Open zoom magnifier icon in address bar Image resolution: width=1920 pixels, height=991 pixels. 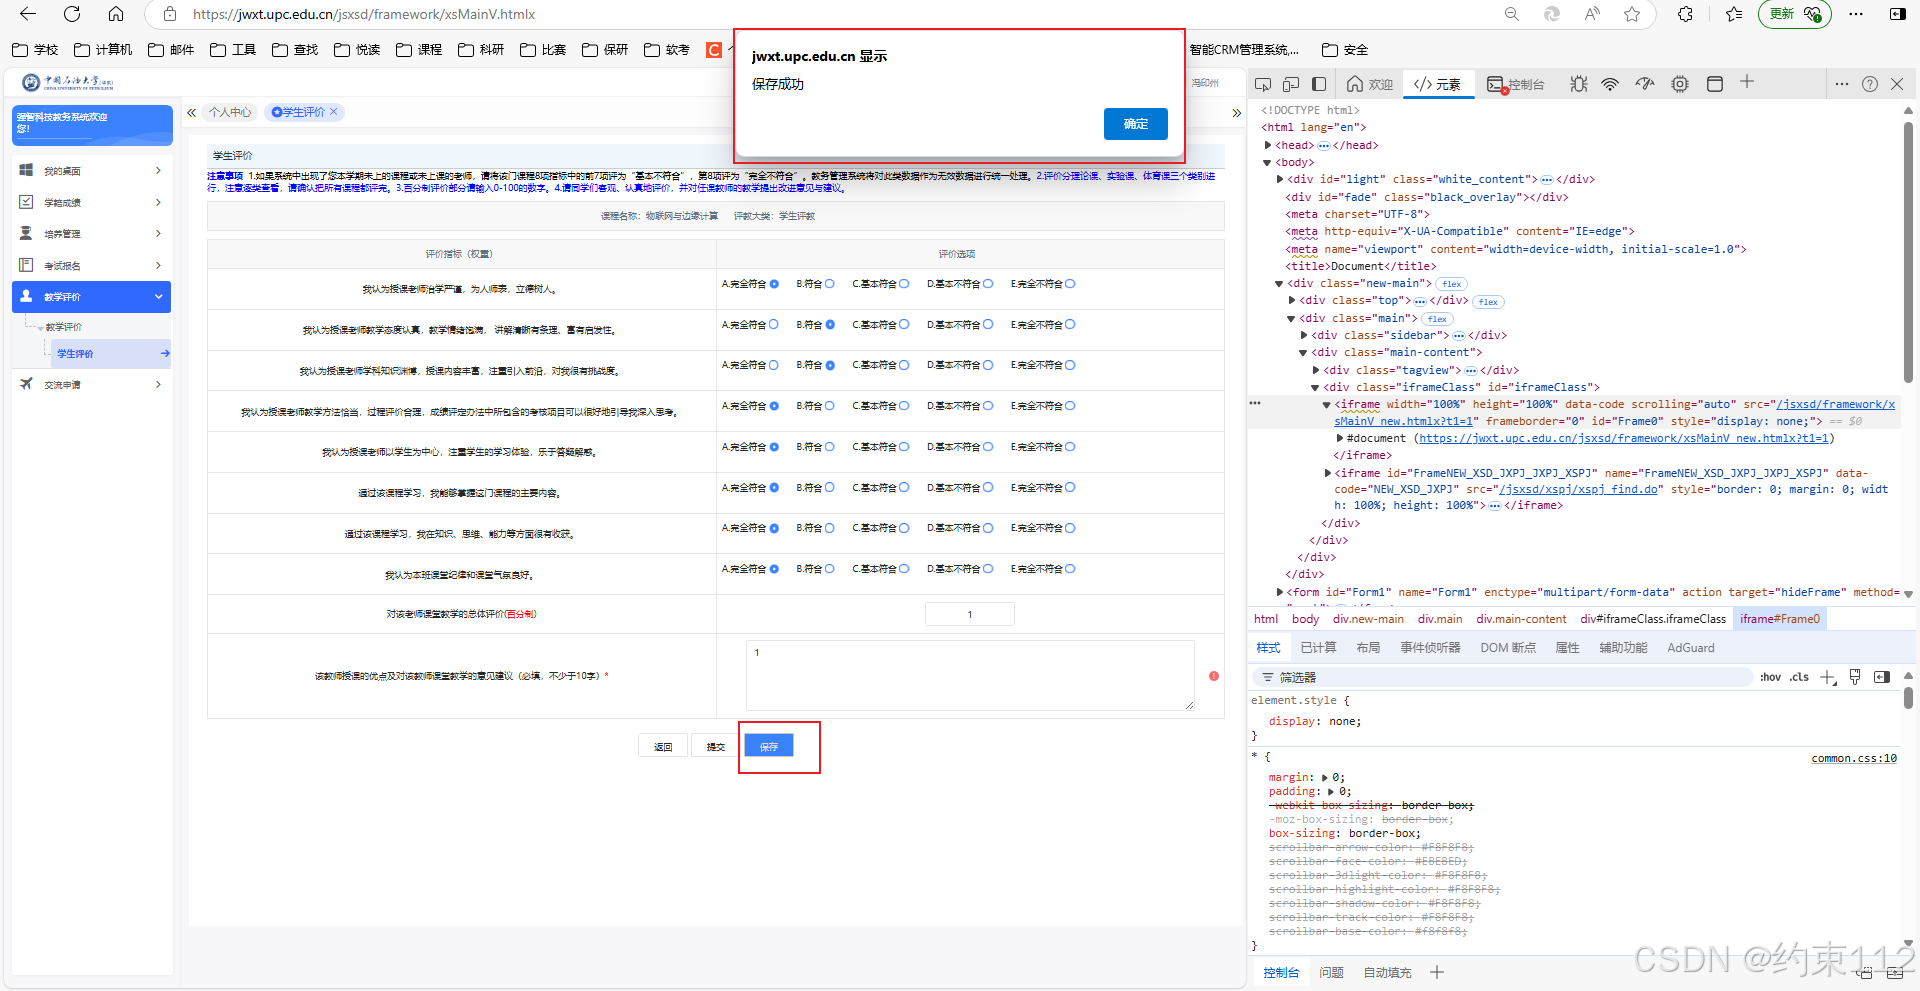1511,14
